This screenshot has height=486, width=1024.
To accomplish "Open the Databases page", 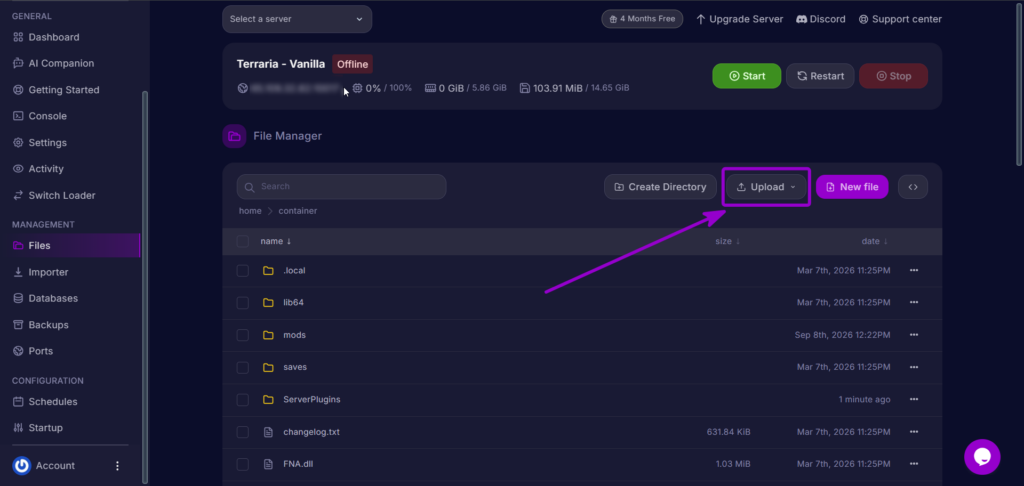I will tap(45, 298).
